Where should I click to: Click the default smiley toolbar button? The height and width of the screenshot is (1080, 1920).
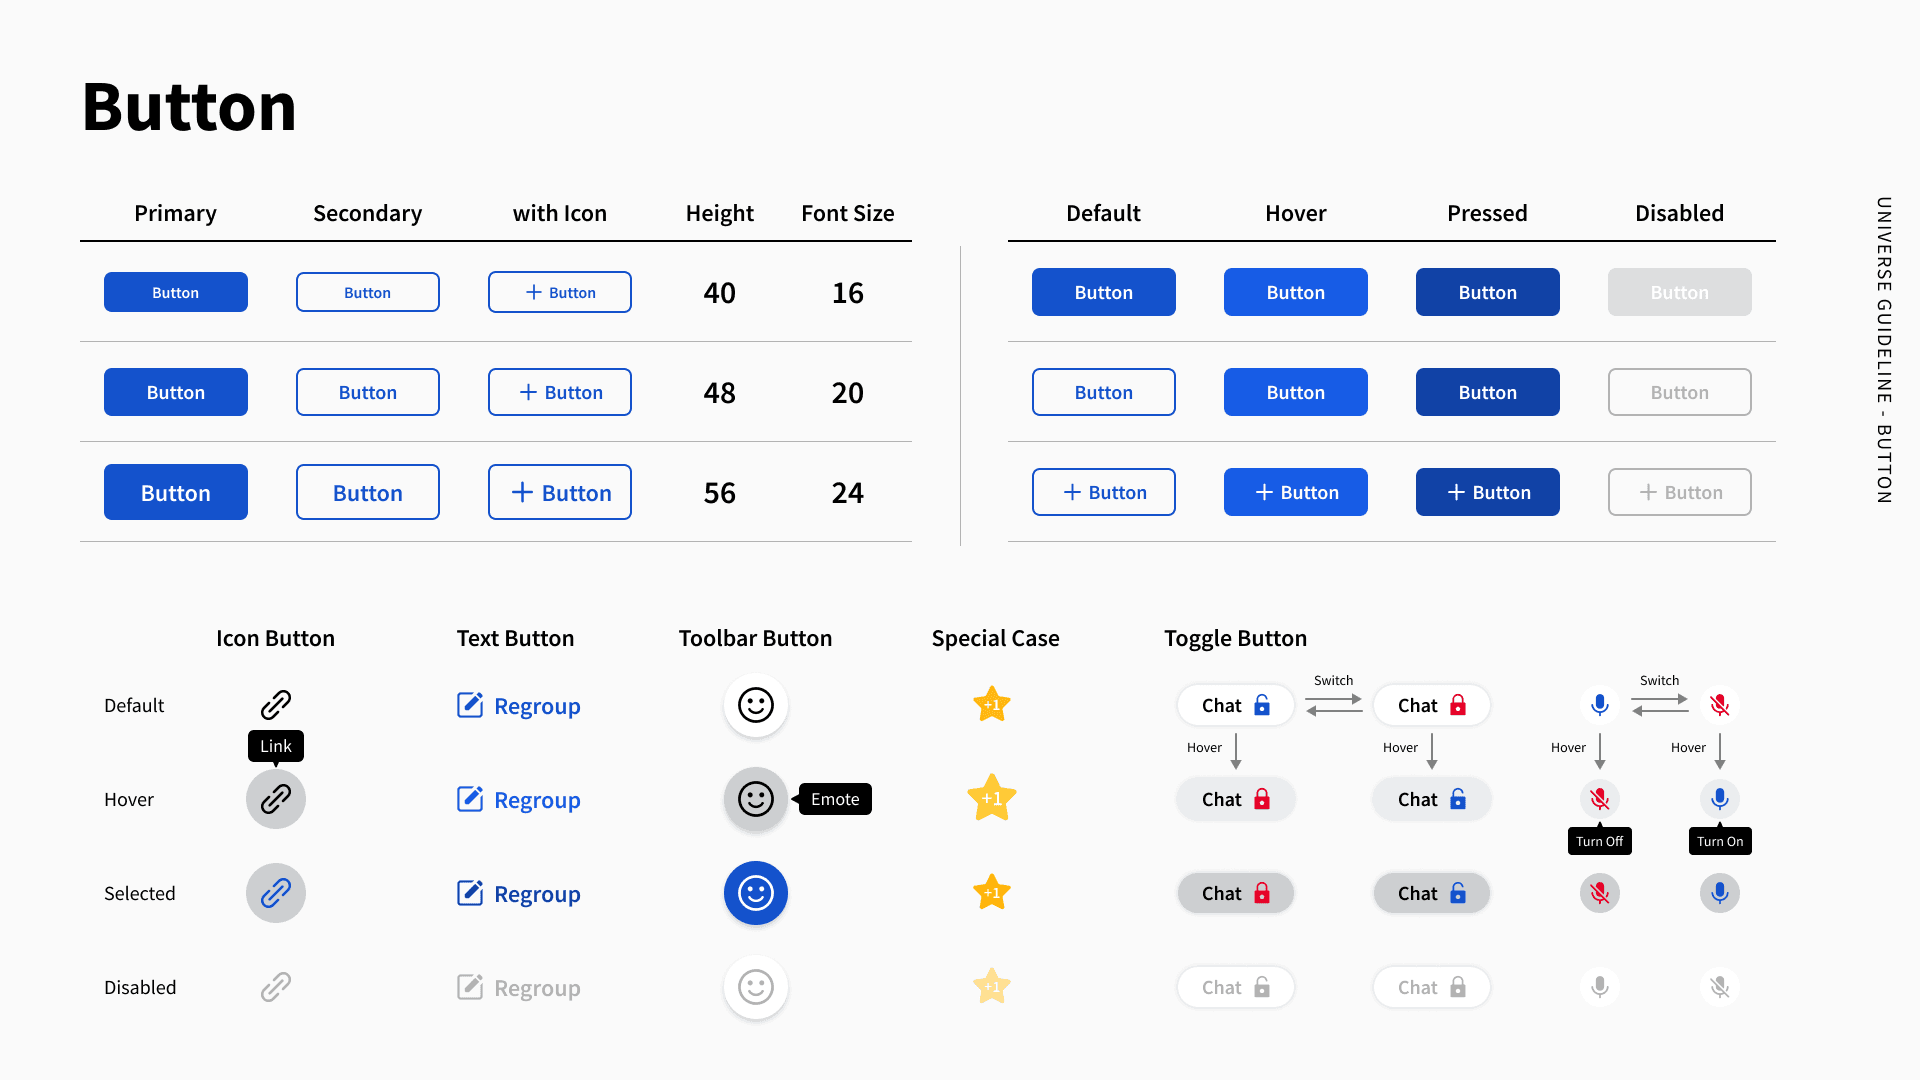tap(756, 705)
